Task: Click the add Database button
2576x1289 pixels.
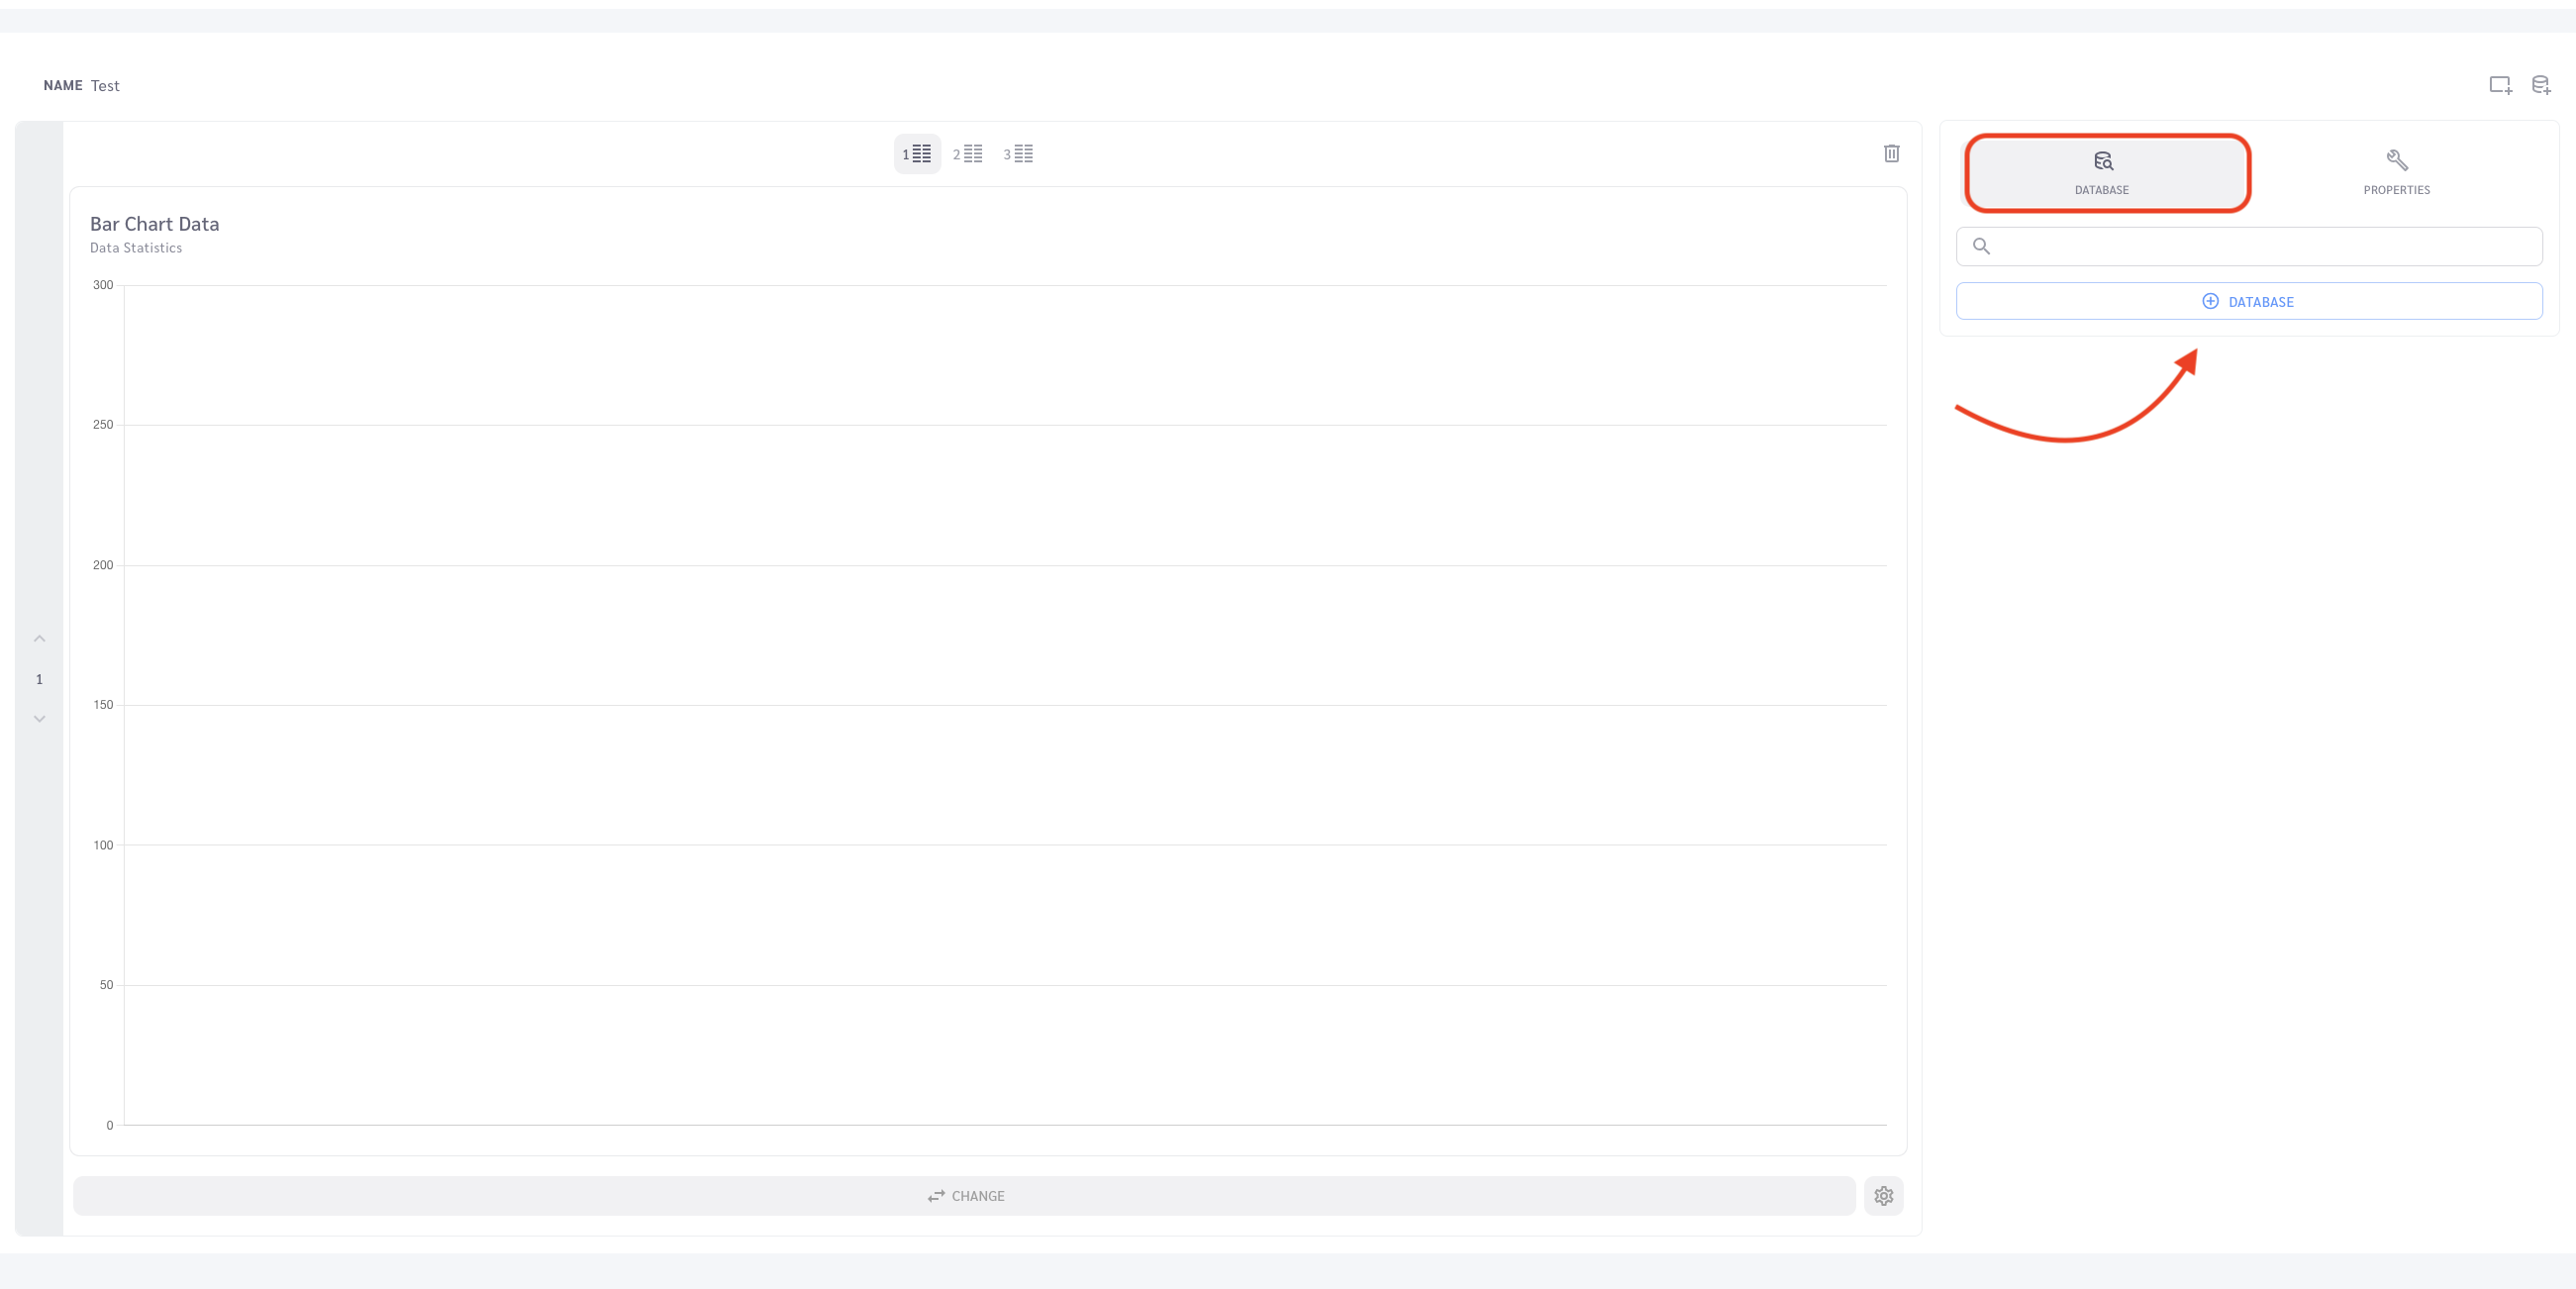Action: pyautogui.click(x=2249, y=301)
